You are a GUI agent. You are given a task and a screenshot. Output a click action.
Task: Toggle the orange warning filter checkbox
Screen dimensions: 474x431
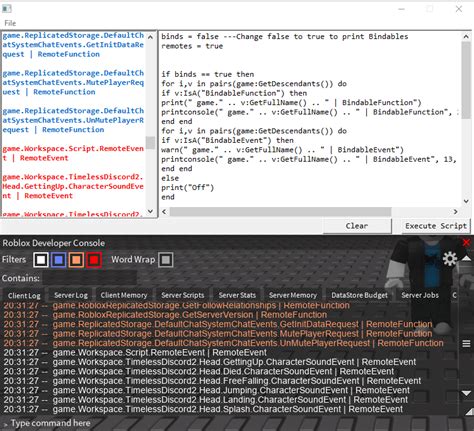(x=76, y=260)
